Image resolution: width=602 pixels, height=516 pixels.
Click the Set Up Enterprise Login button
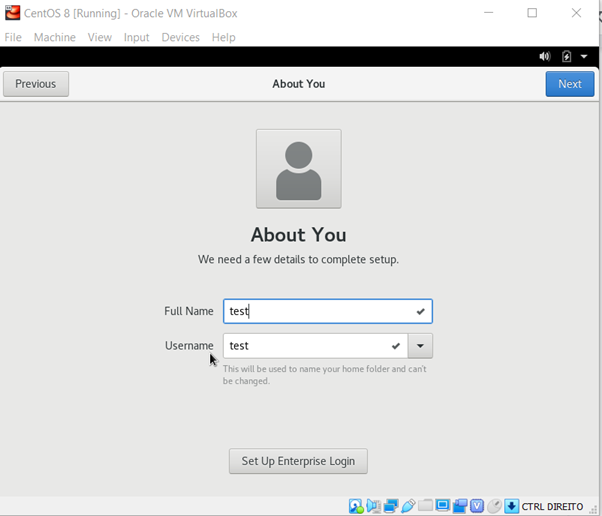(x=298, y=461)
